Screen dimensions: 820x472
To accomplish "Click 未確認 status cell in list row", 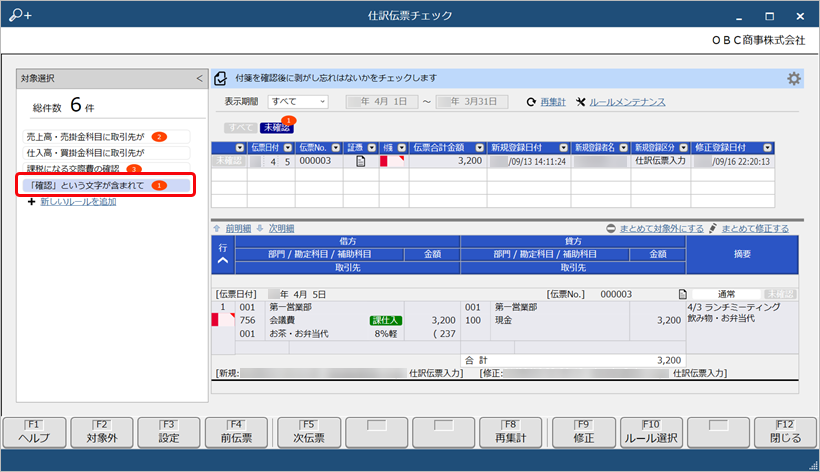I will pos(229,161).
